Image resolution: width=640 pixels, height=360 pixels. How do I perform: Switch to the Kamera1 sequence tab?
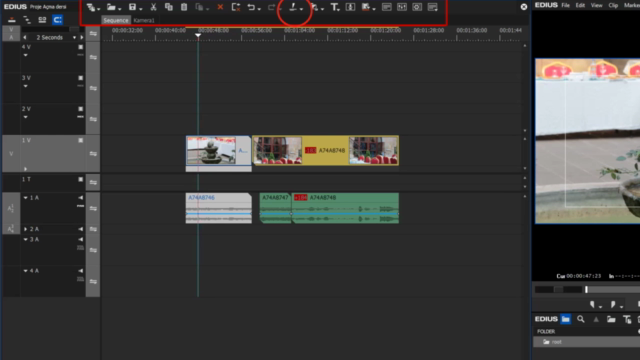pos(144,20)
